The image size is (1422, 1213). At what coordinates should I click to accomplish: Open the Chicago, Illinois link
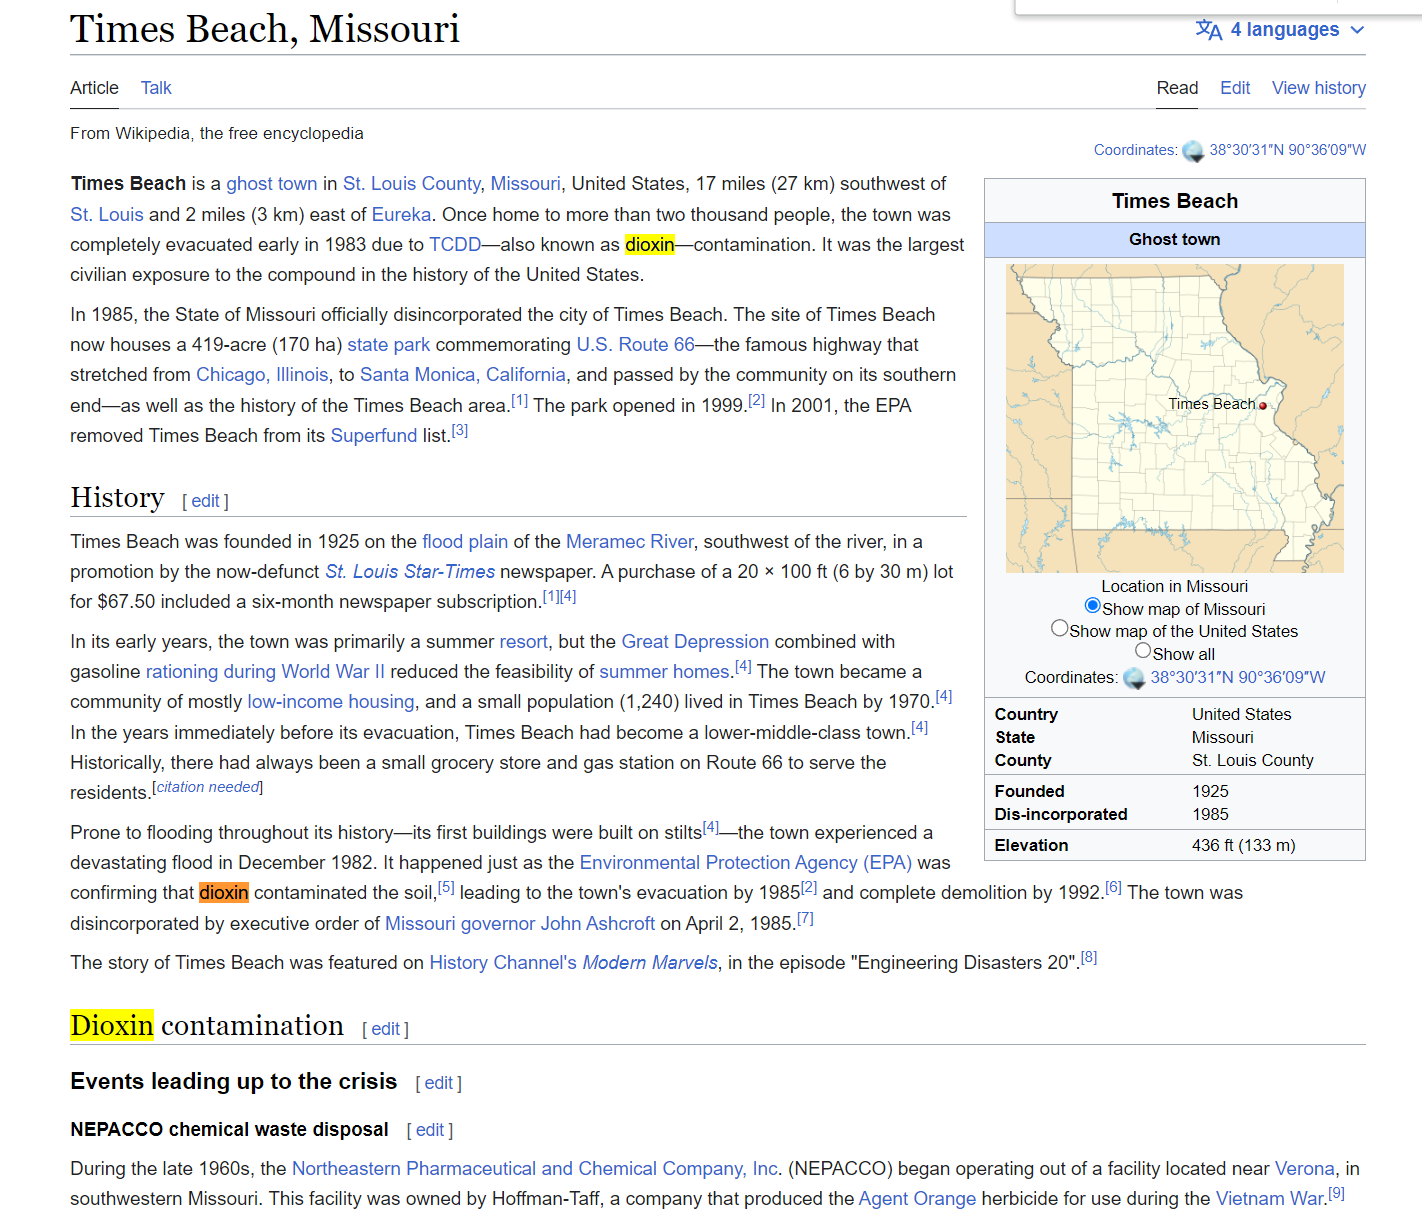pyautogui.click(x=262, y=375)
